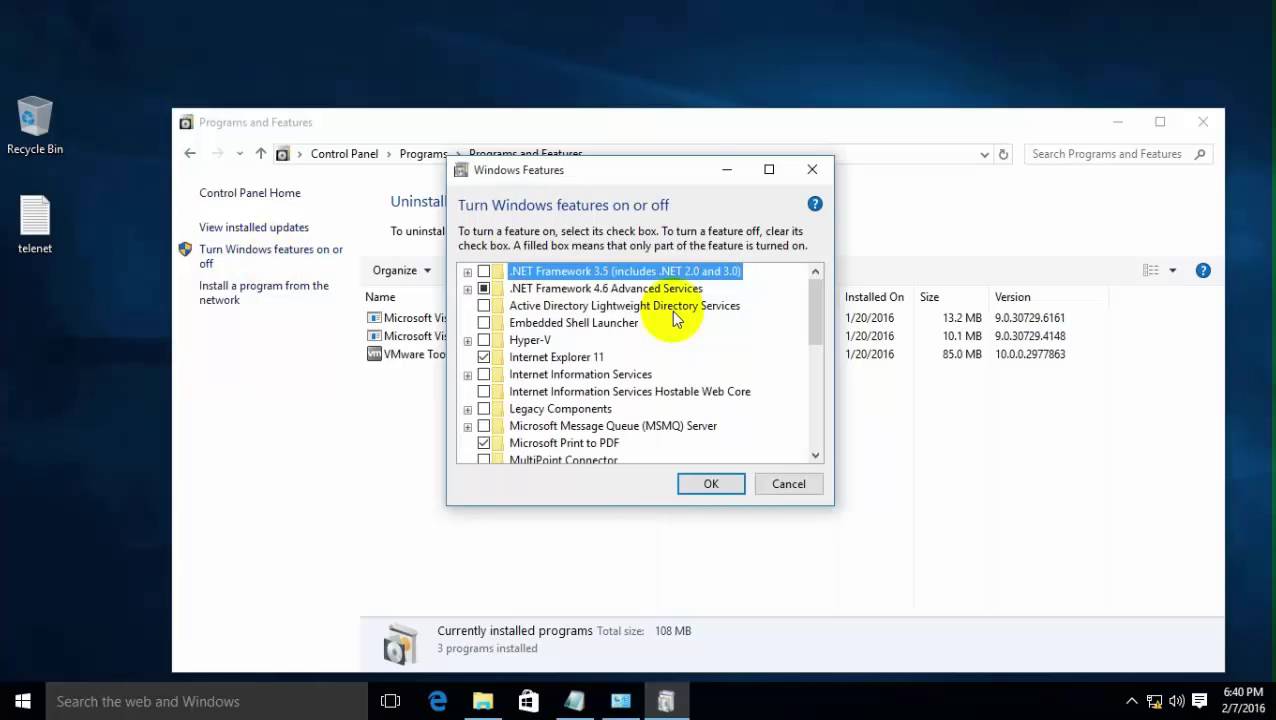
Task: Open the notepad-like app on the taskbar
Action: [574, 701]
